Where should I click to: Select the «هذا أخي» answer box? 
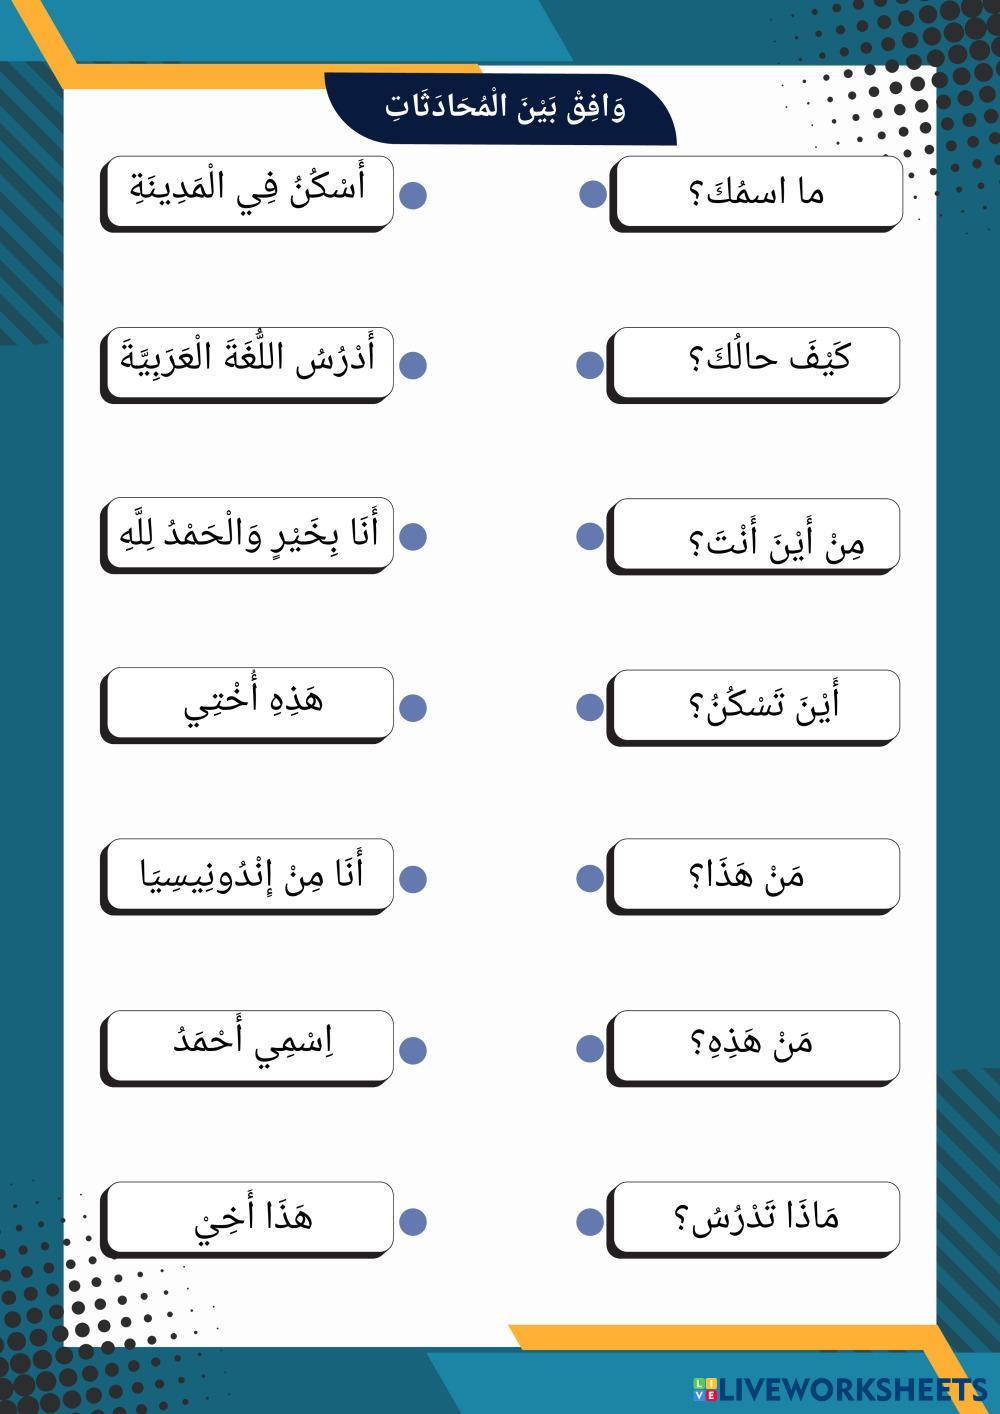[x=249, y=1217]
